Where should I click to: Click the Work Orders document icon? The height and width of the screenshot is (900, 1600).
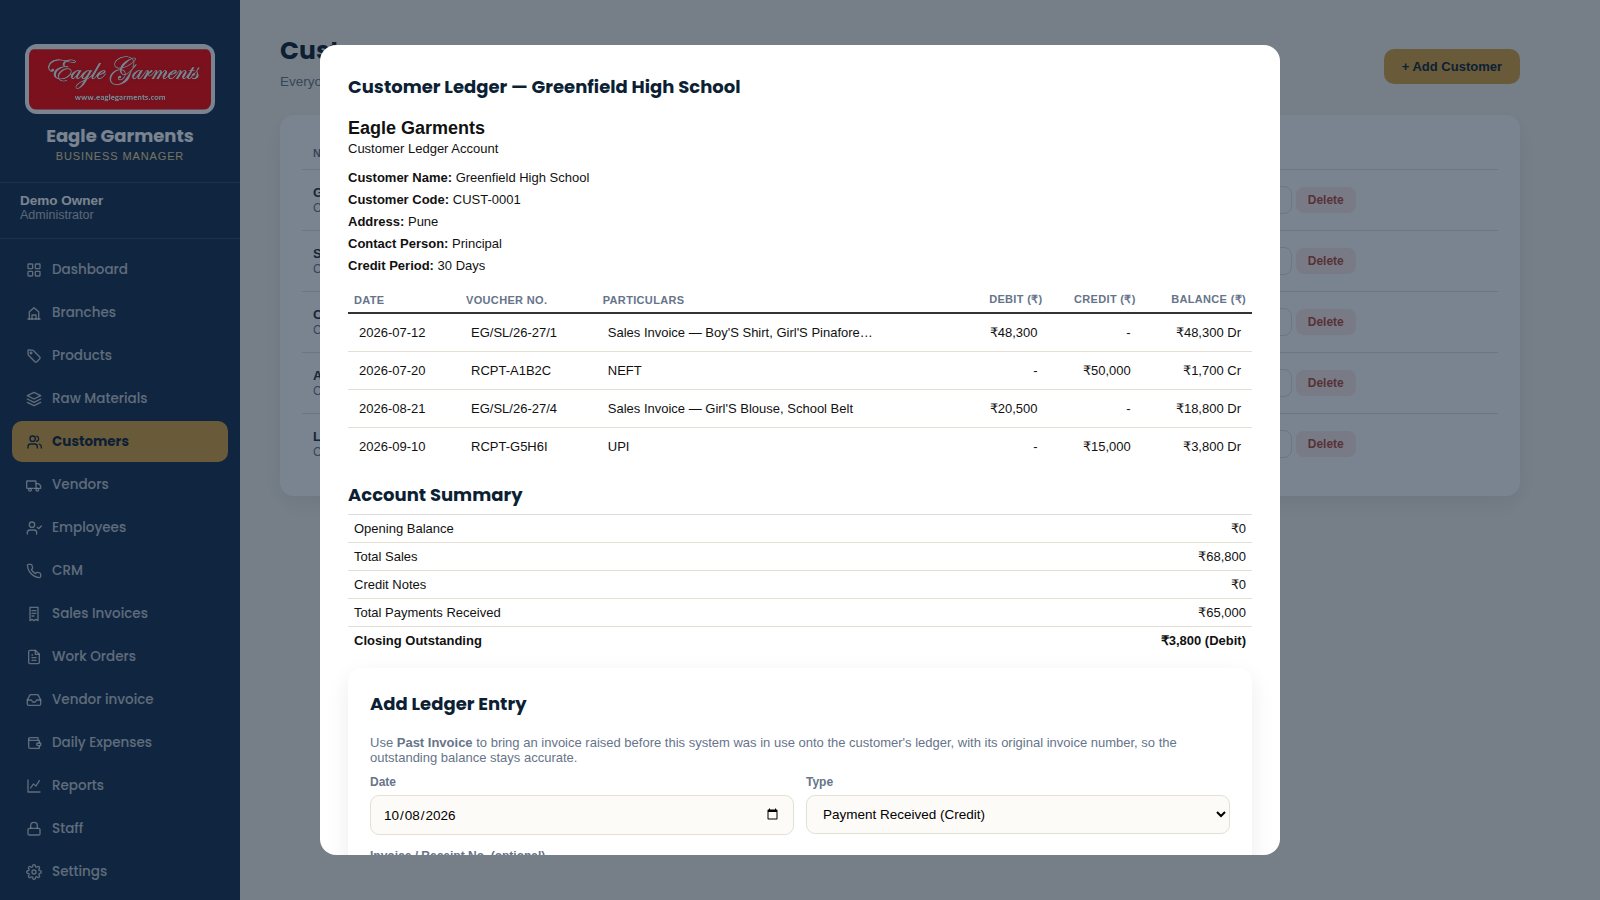34,657
